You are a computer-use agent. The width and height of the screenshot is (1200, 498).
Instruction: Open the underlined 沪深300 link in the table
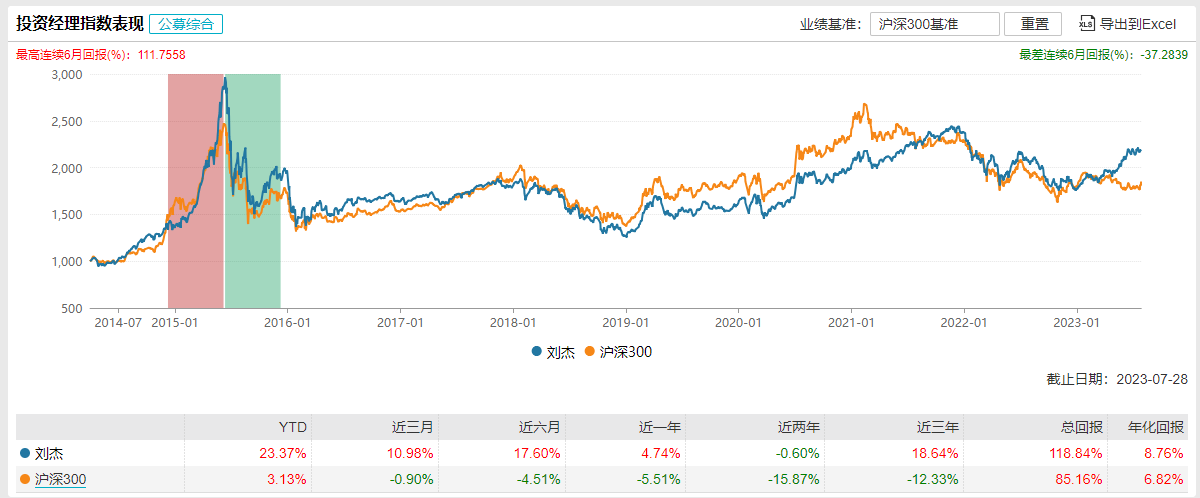click(61, 480)
